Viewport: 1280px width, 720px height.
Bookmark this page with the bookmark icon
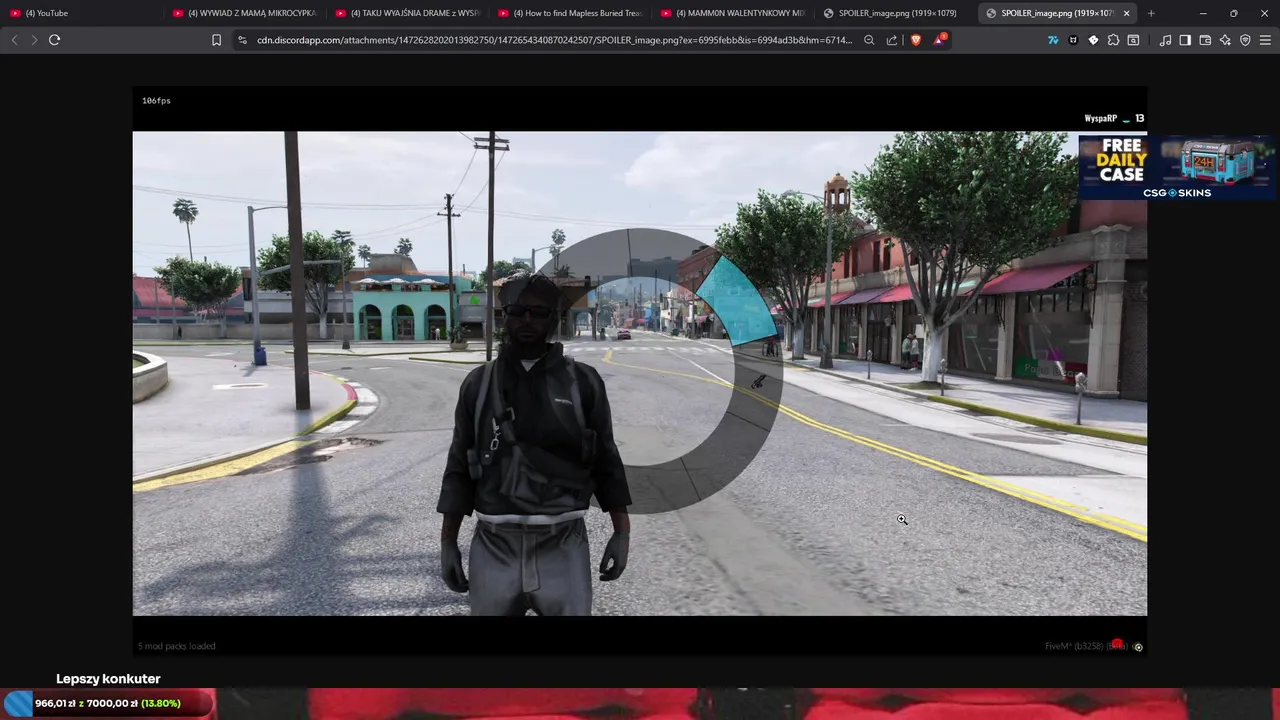click(216, 40)
